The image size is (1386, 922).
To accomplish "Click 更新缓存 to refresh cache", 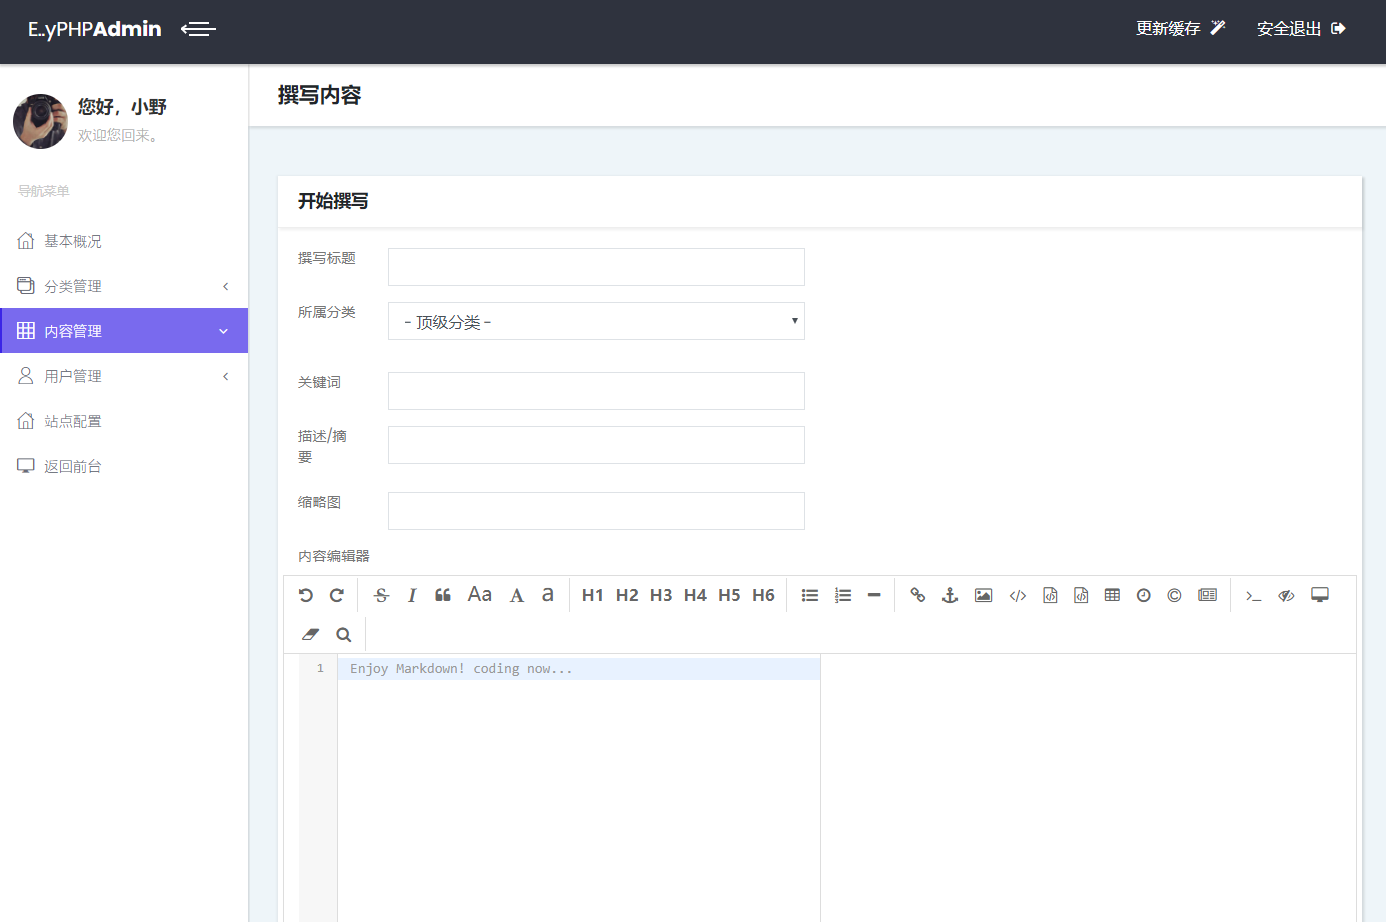I will (x=1181, y=29).
